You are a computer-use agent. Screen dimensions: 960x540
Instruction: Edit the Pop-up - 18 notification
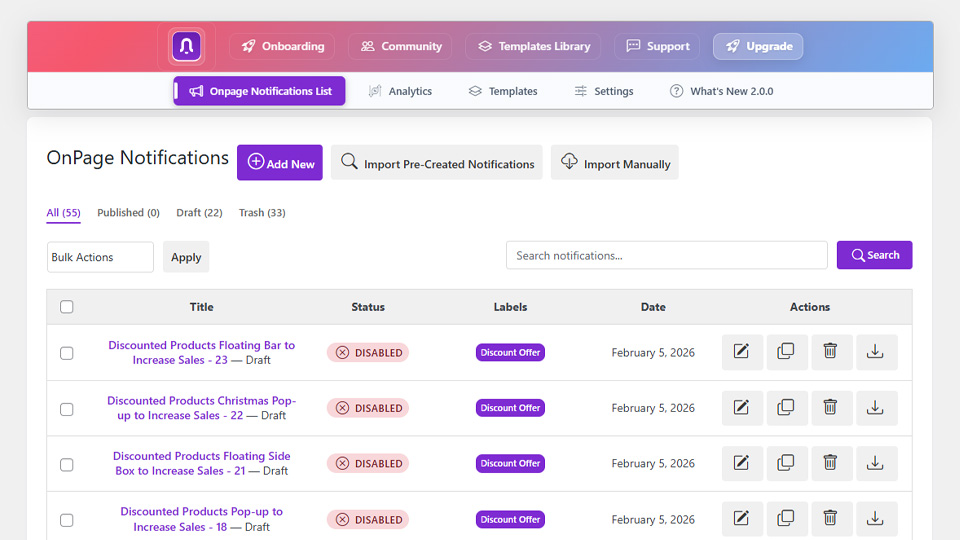pyautogui.click(x=741, y=519)
